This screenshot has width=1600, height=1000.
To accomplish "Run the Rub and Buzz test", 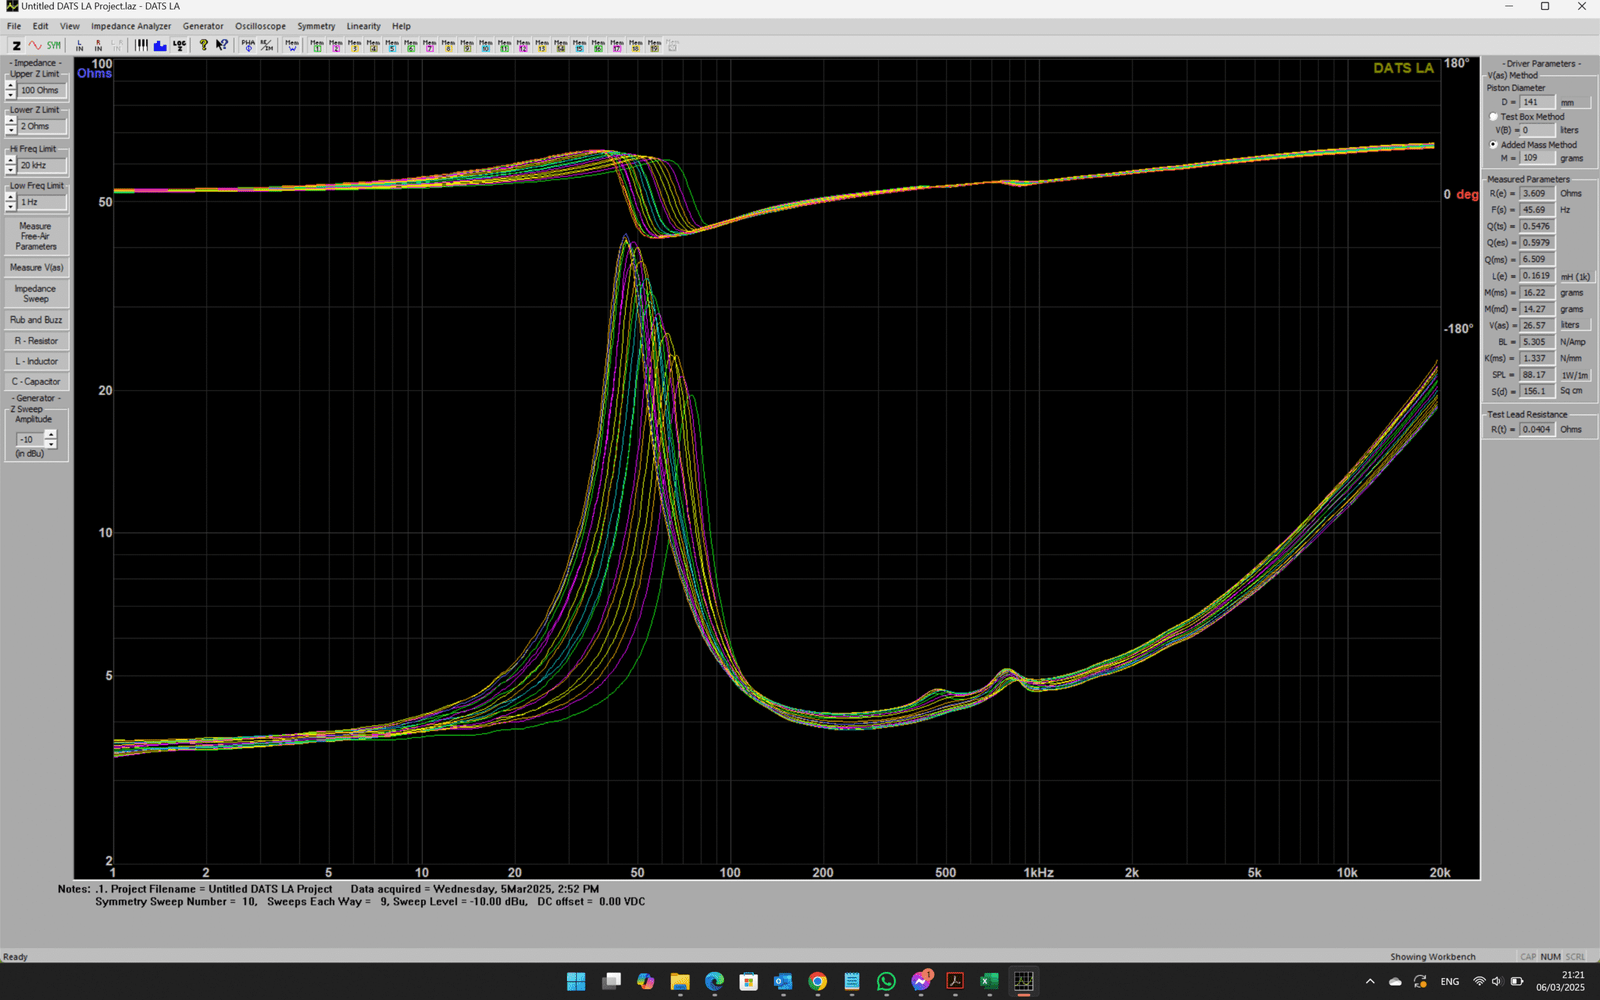I will tap(36, 320).
